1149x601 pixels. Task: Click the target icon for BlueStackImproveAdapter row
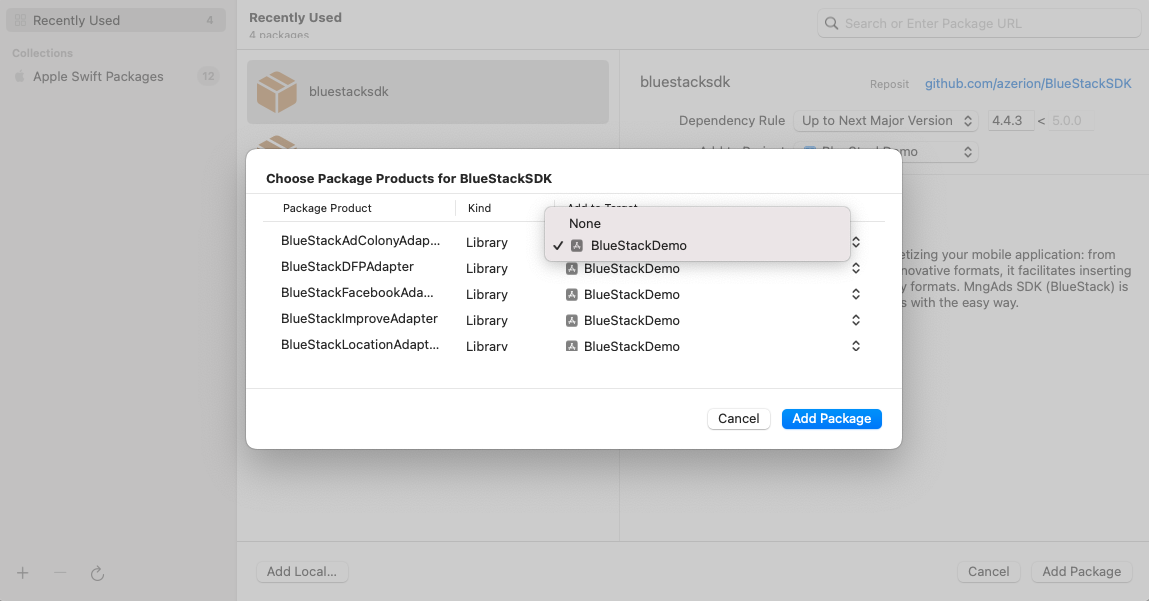coord(572,320)
